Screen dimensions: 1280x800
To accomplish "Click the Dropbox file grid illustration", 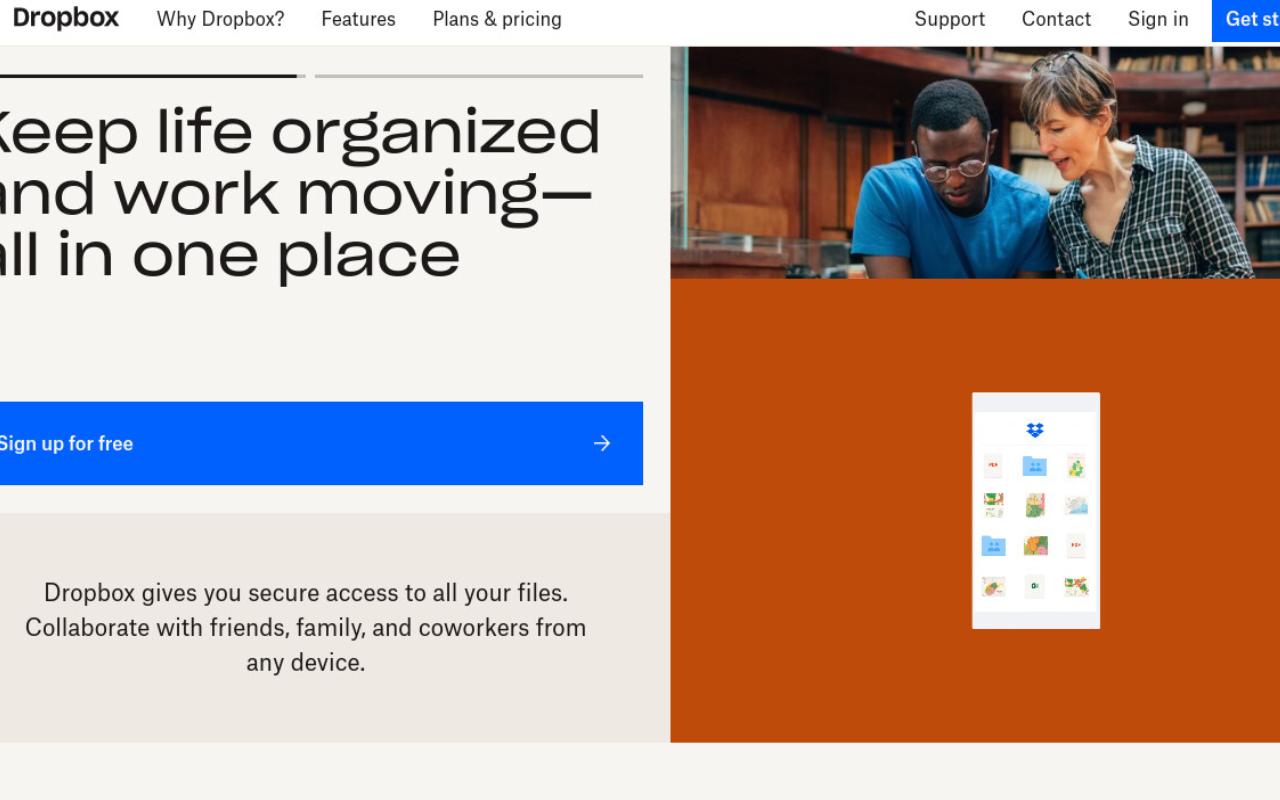I will pos(1036,510).
